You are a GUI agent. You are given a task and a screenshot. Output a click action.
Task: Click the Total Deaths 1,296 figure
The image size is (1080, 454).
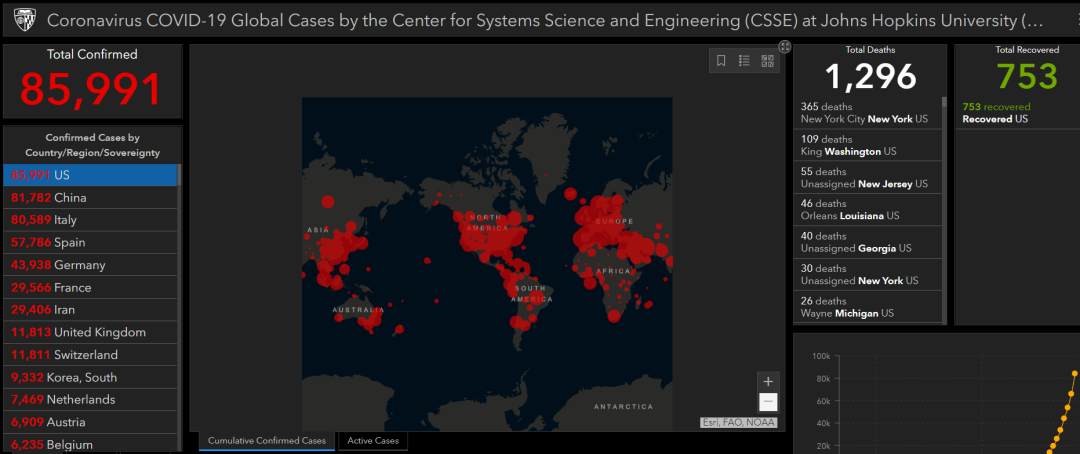click(871, 76)
